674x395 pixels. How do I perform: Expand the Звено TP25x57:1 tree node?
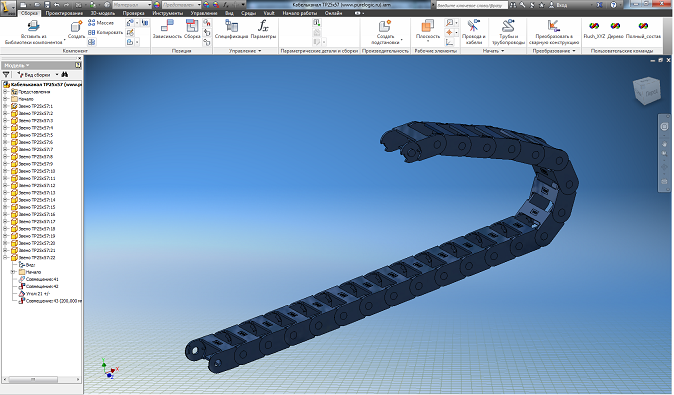tap(6, 106)
